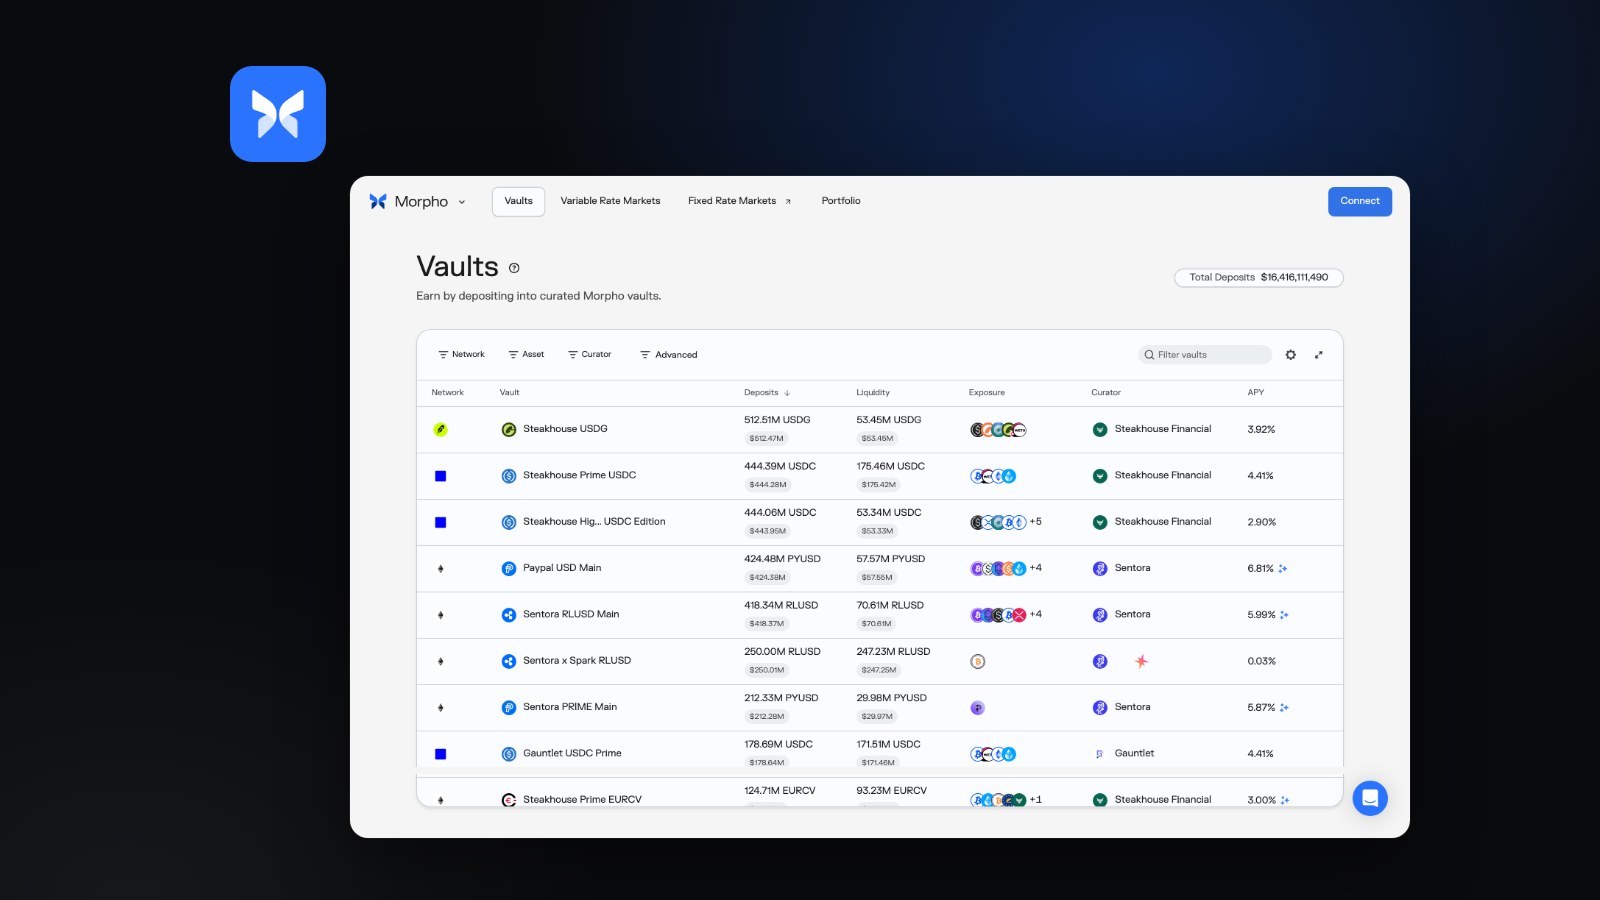Image resolution: width=1600 pixels, height=900 pixels.
Task: Expand the Morpho dropdown chevron
Action: point(462,202)
